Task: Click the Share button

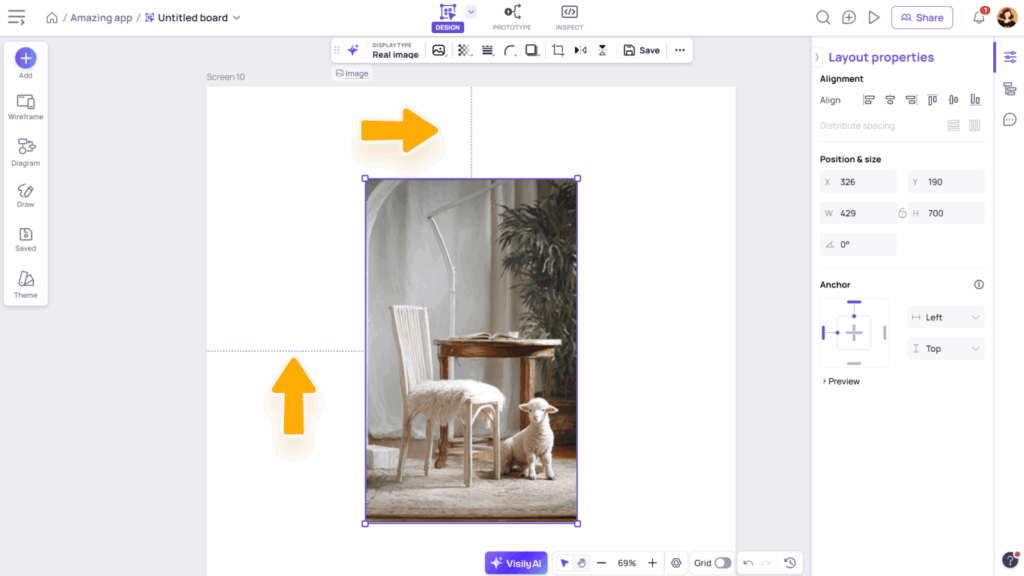Action: point(922,17)
